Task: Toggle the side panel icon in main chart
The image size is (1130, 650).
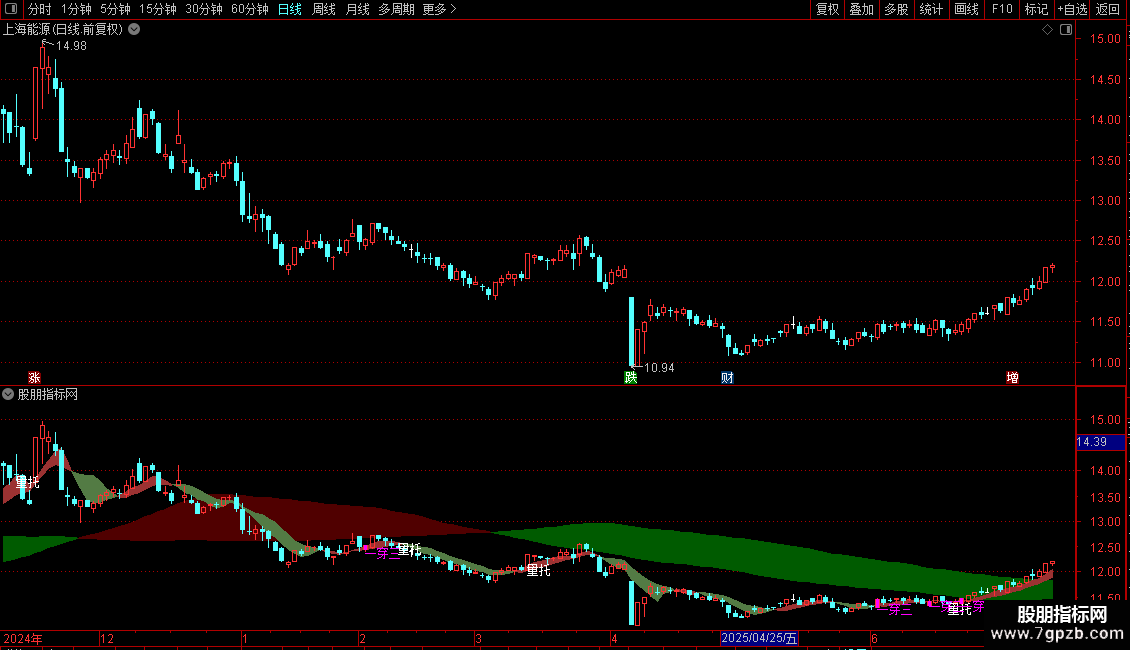Action: click(x=1066, y=30)
